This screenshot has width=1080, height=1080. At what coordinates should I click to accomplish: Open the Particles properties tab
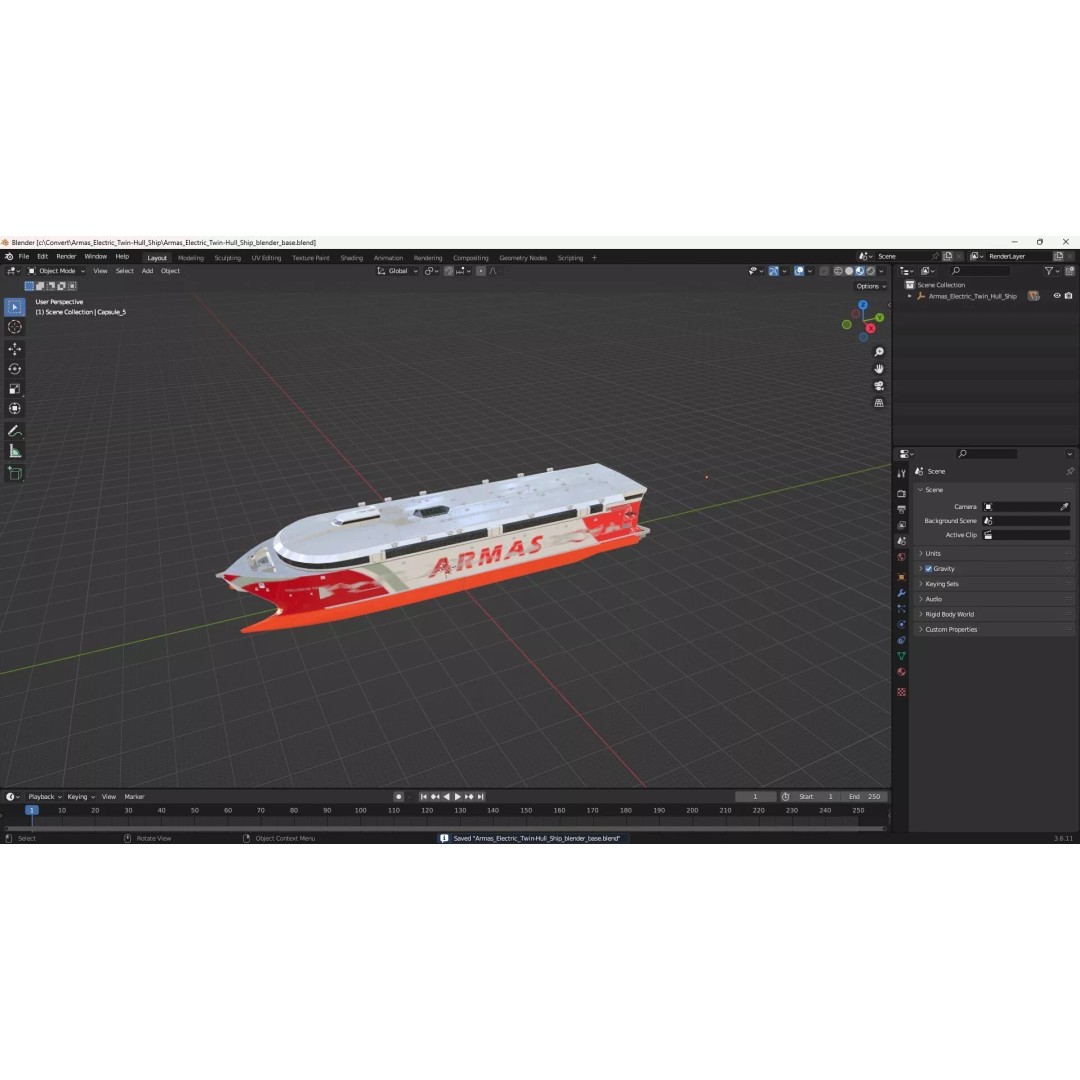pyautogui.click(x=901, y=609)
